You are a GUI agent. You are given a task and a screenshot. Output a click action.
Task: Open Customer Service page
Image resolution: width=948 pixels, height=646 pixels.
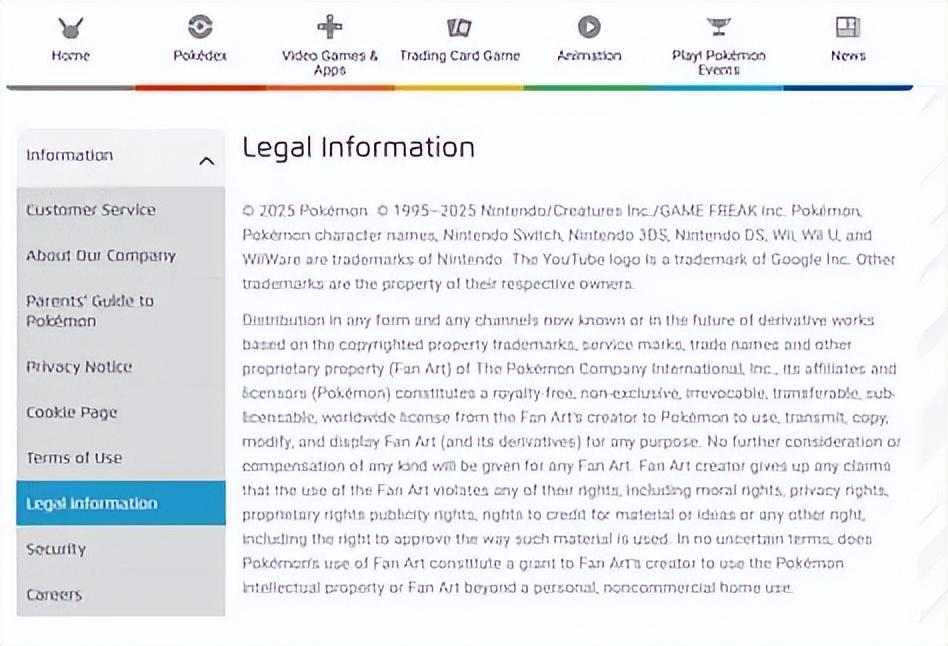tap(91, 210)
